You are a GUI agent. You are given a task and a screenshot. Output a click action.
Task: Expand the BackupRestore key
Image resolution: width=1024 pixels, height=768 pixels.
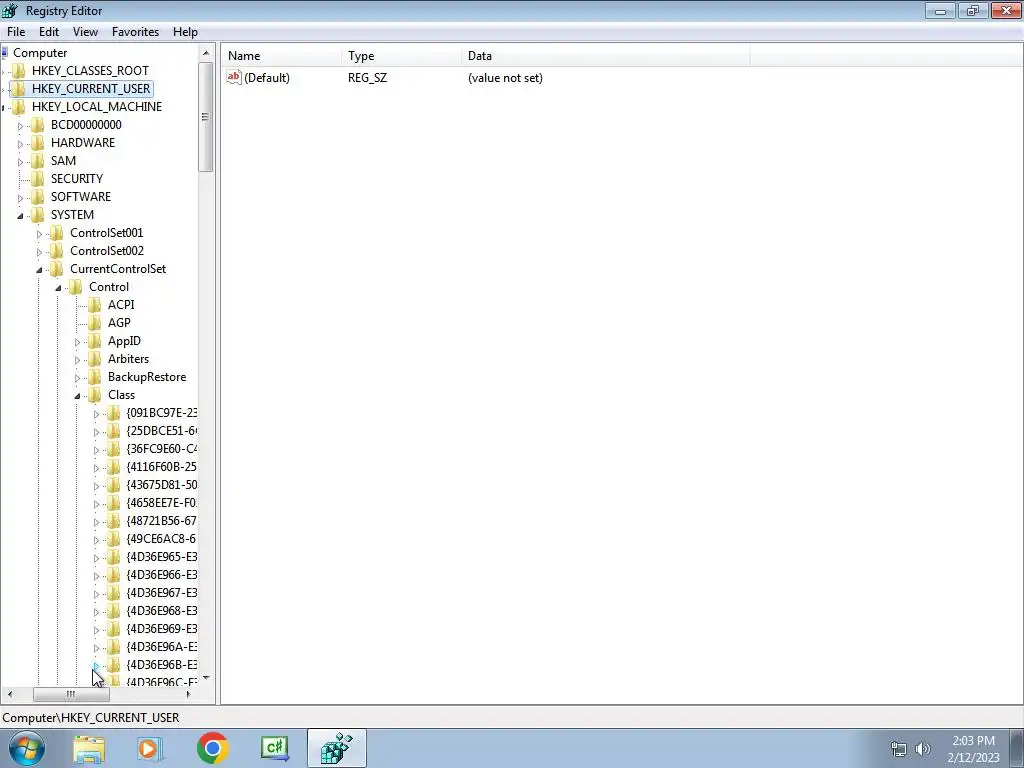tap(77, 377)
